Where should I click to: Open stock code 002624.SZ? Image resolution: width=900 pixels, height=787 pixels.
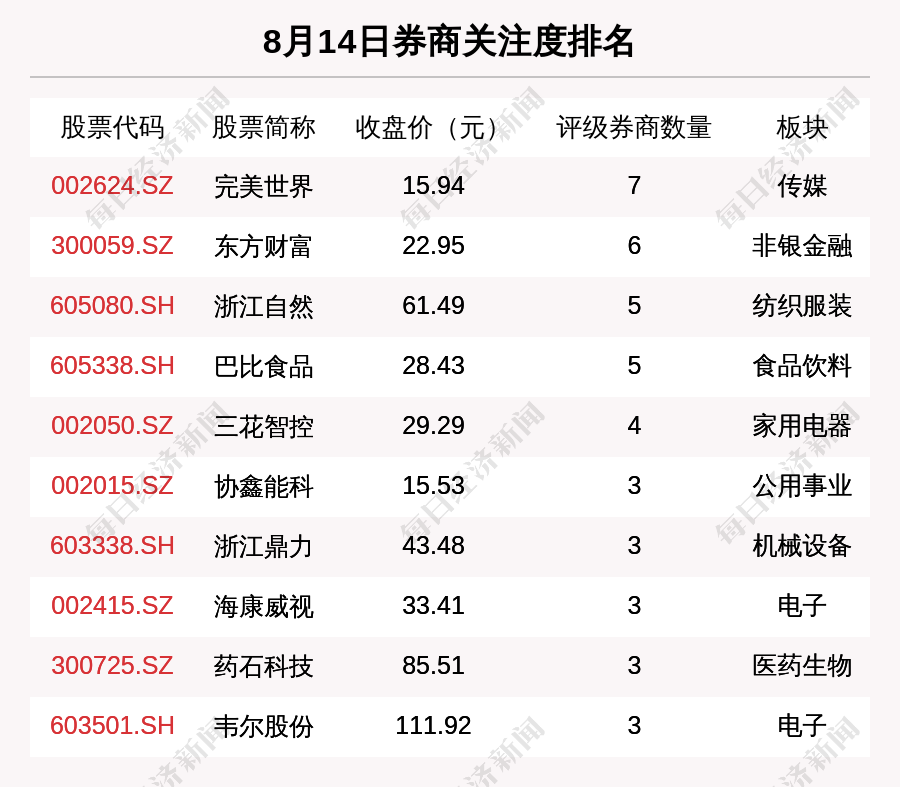pyautogui.click(x=112, y=186)
